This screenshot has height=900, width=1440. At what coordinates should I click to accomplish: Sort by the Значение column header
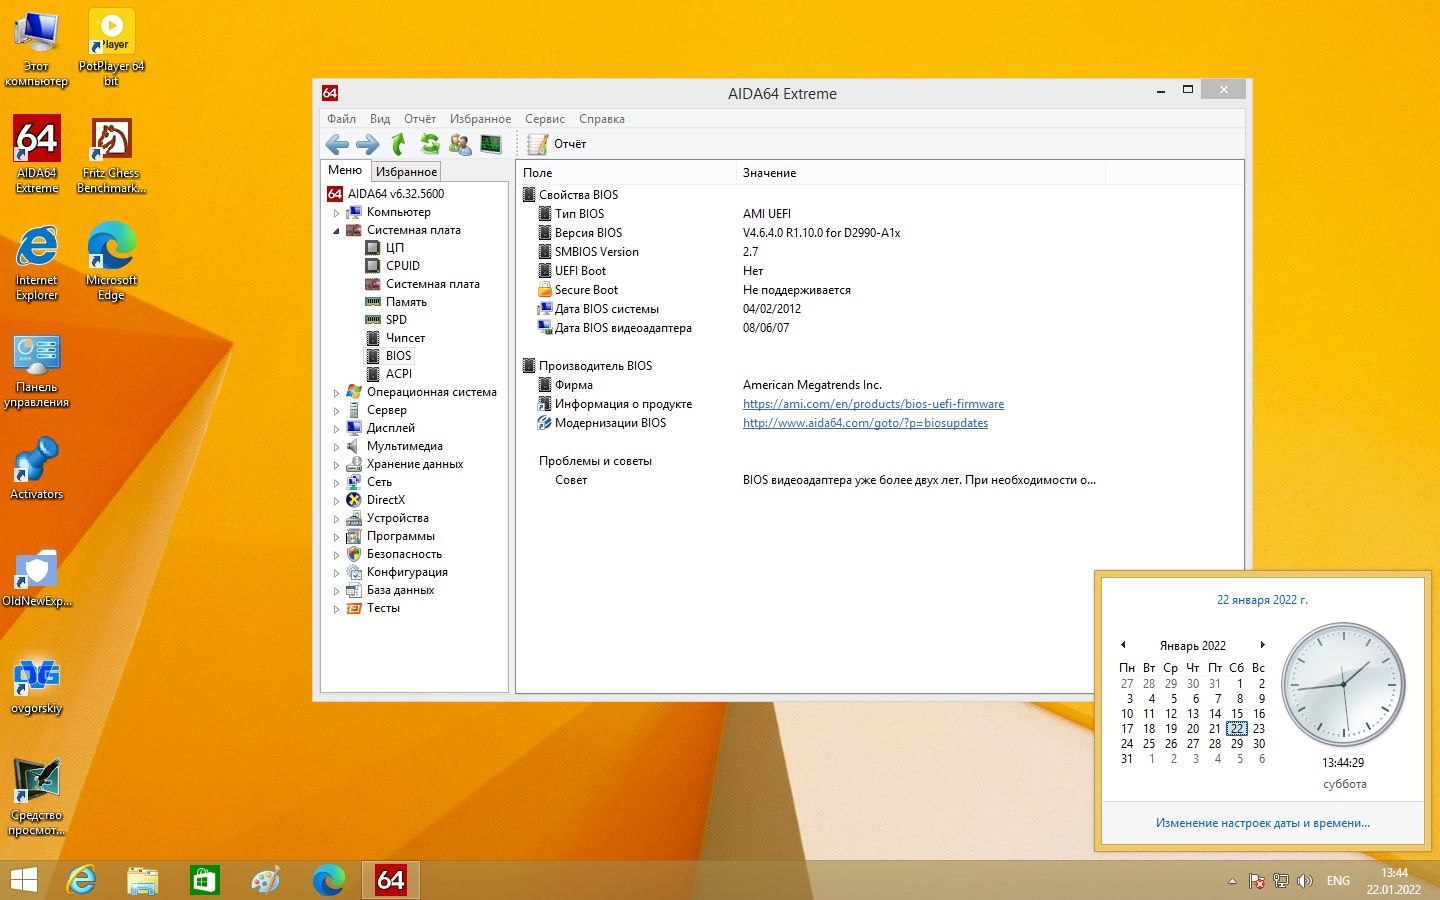pyautogui.click(x=920, y=173)
